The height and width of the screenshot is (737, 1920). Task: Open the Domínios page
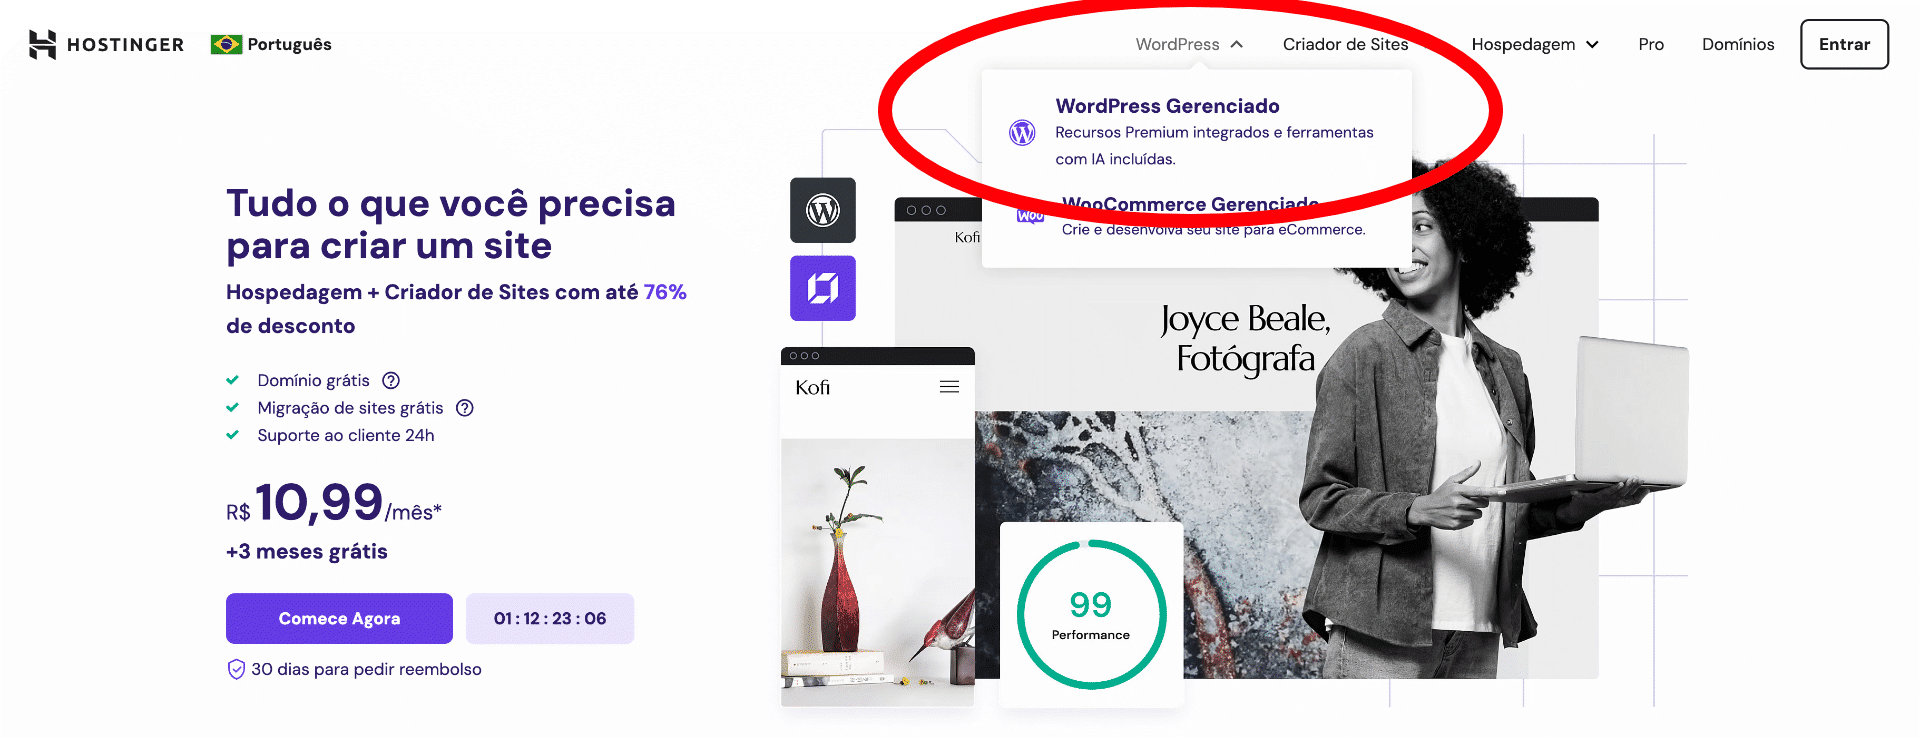tap(1738, 44)
